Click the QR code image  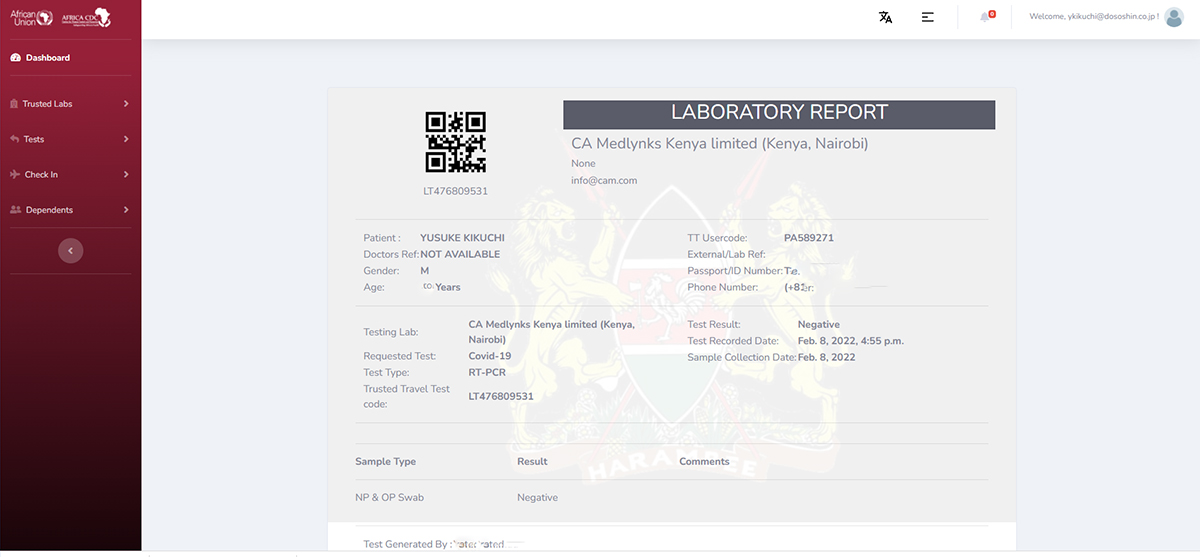point(455,142)
